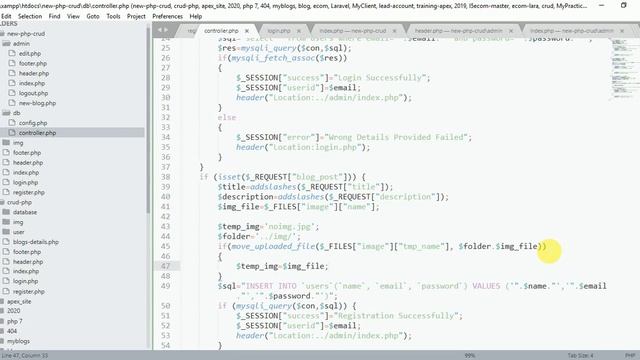The width and height of the screenshot is (640, 360).
Task: Open the Selection menu
Action: coord(30,16)
